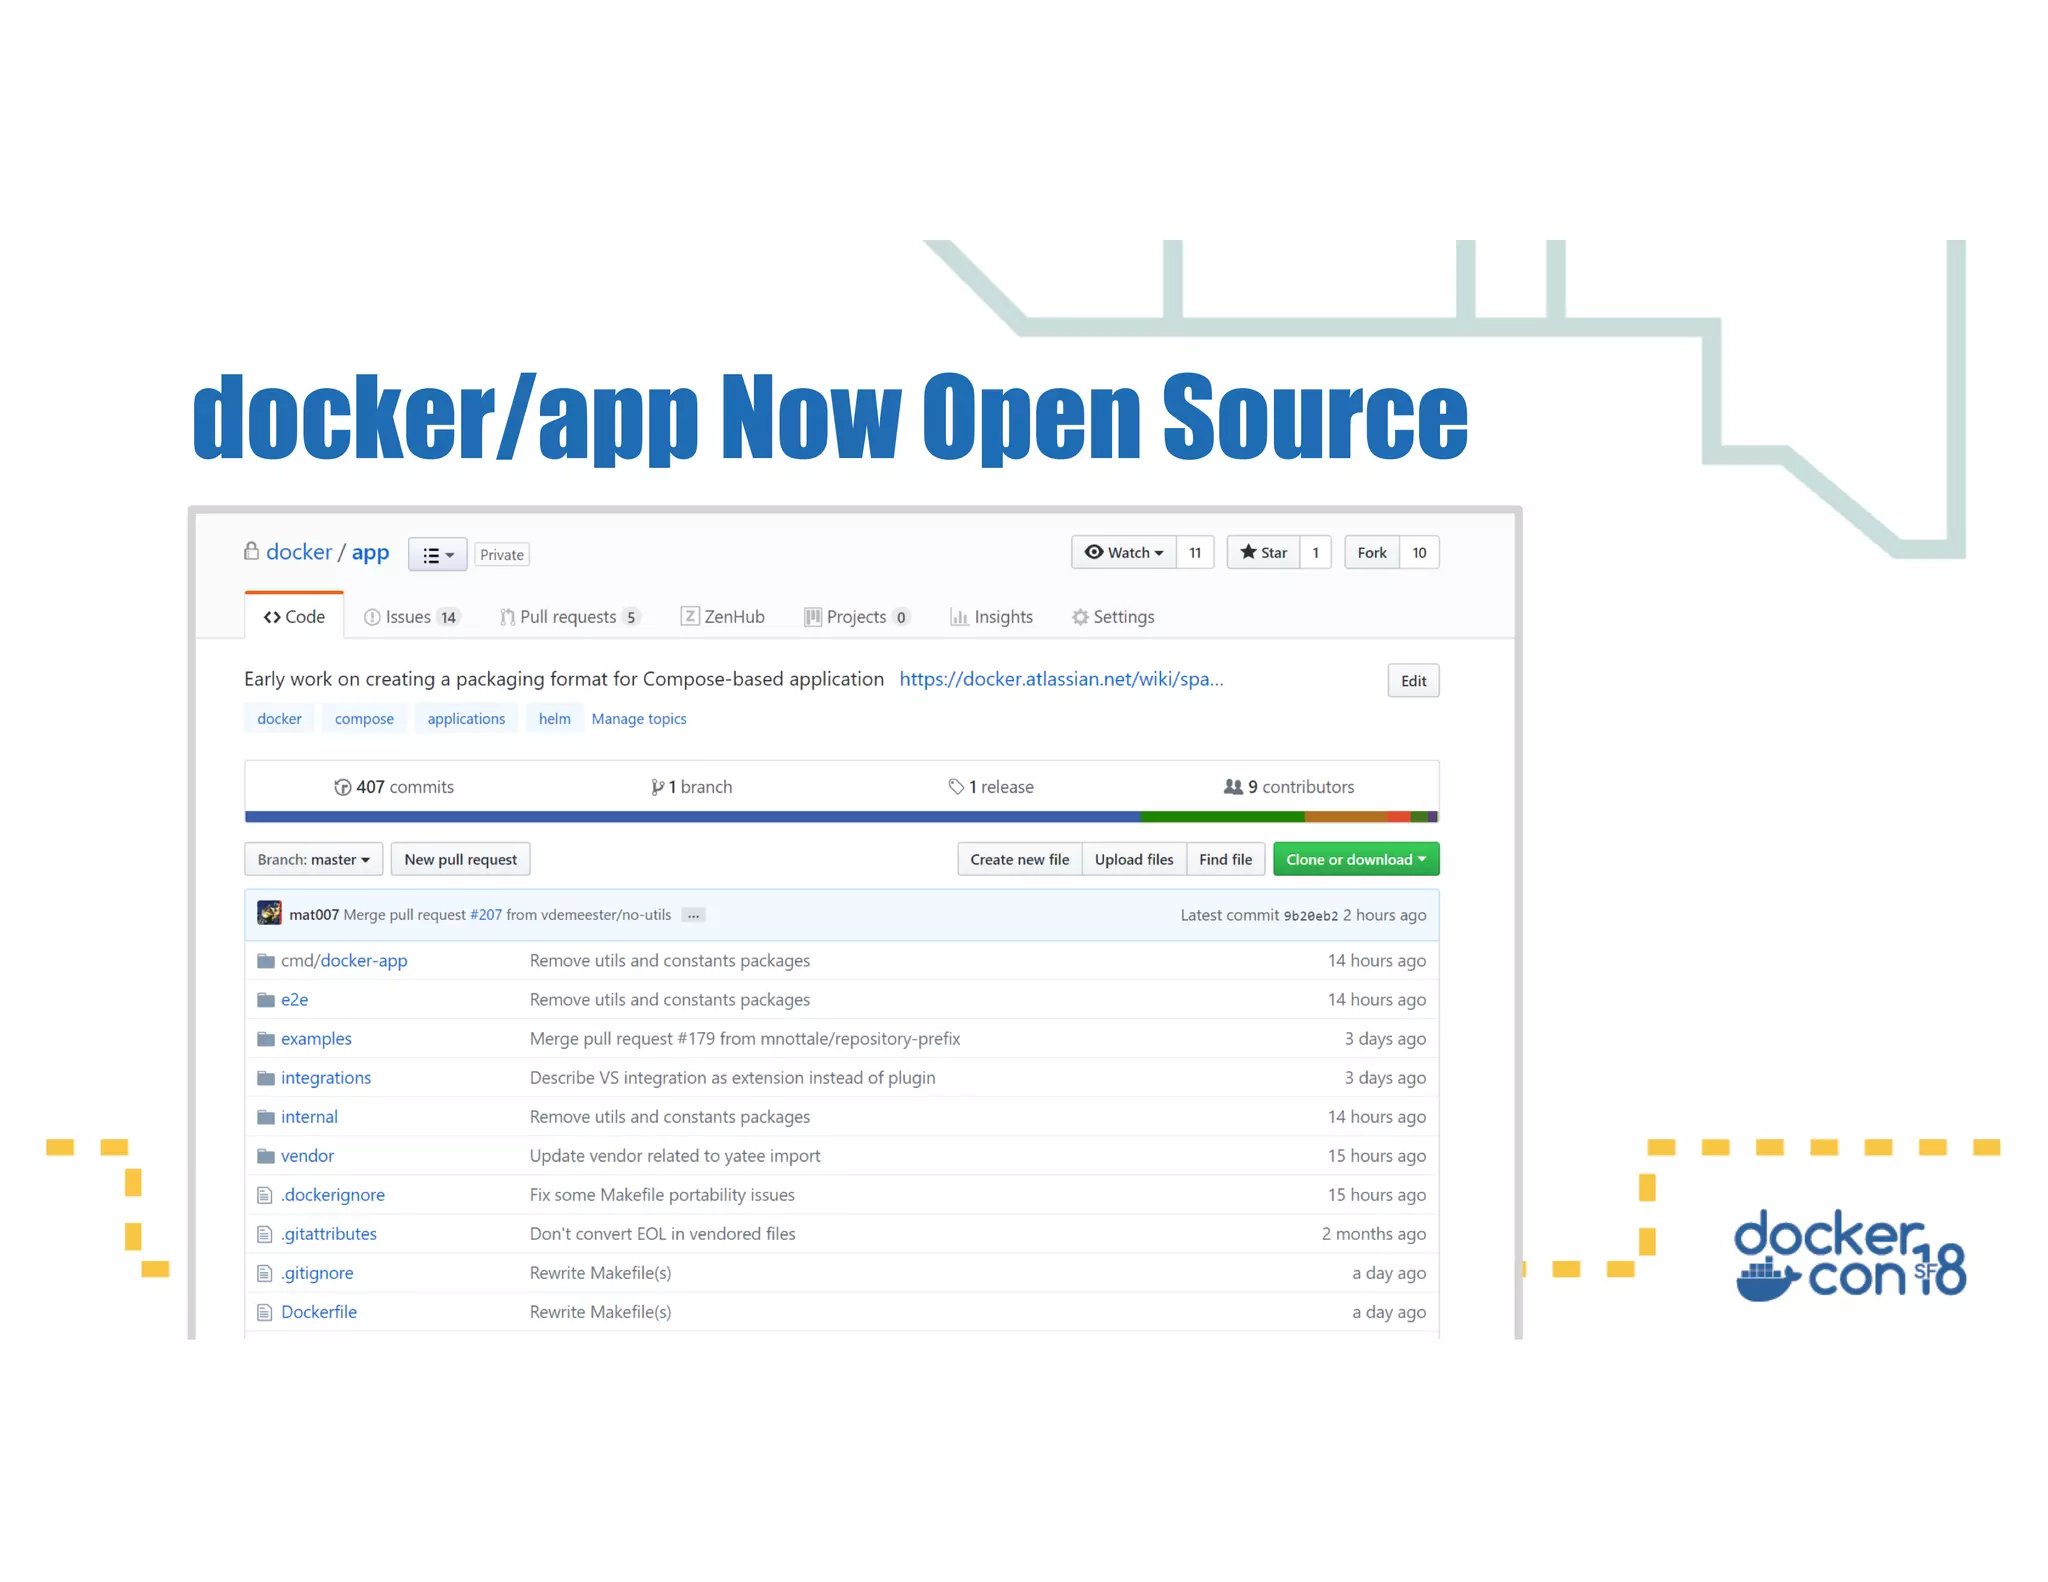Switch to the Code tab
The image size is (2048, 1582).
click(294, 617)
